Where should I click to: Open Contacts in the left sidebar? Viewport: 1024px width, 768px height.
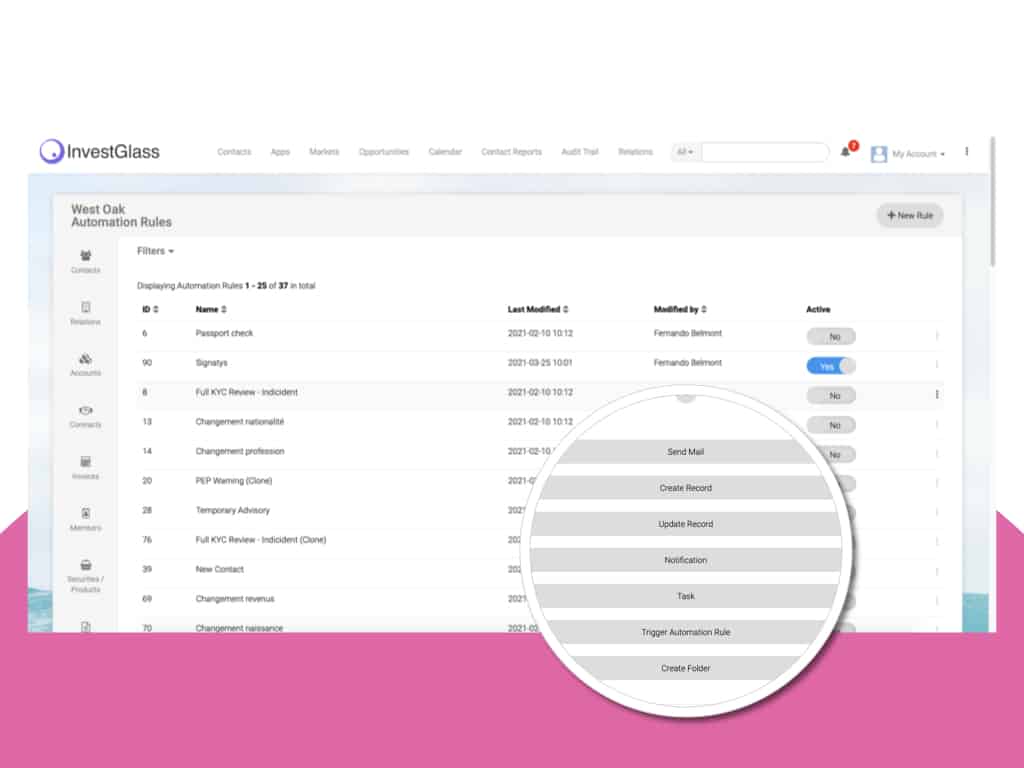(x=86, y=261)
